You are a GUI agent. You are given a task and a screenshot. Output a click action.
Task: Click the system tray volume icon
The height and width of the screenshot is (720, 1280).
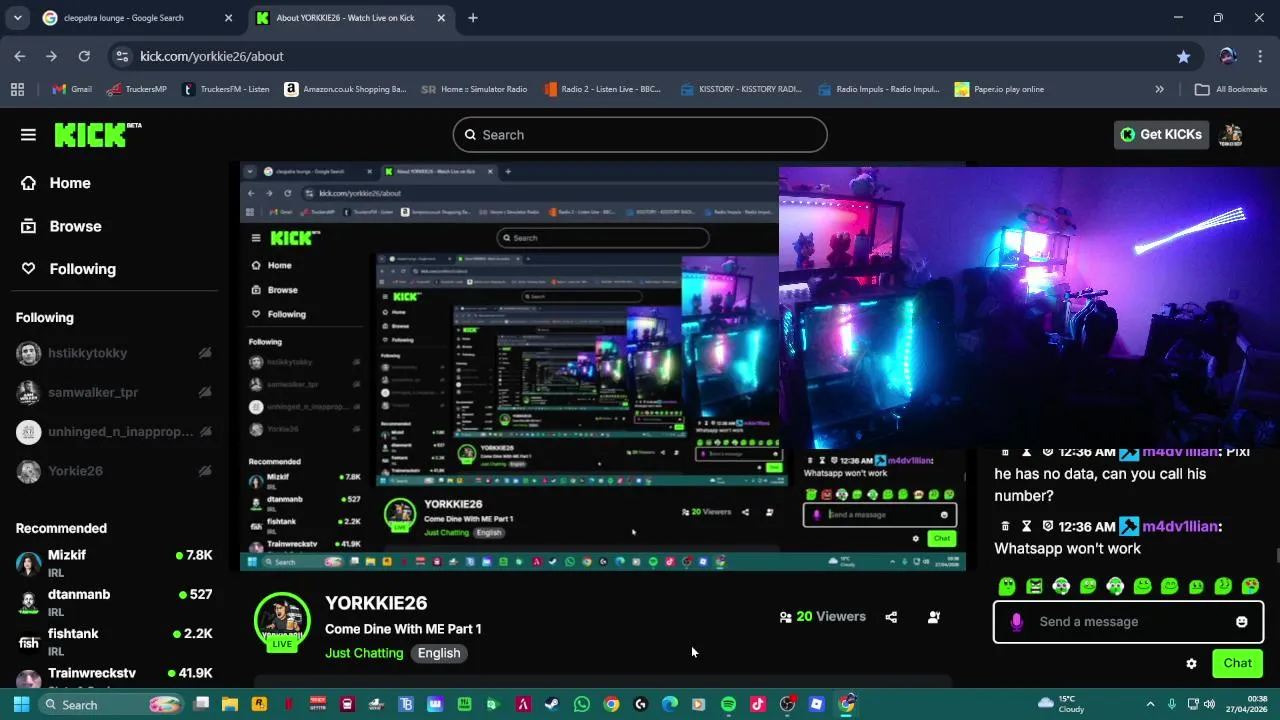(x=1209, y=704)
